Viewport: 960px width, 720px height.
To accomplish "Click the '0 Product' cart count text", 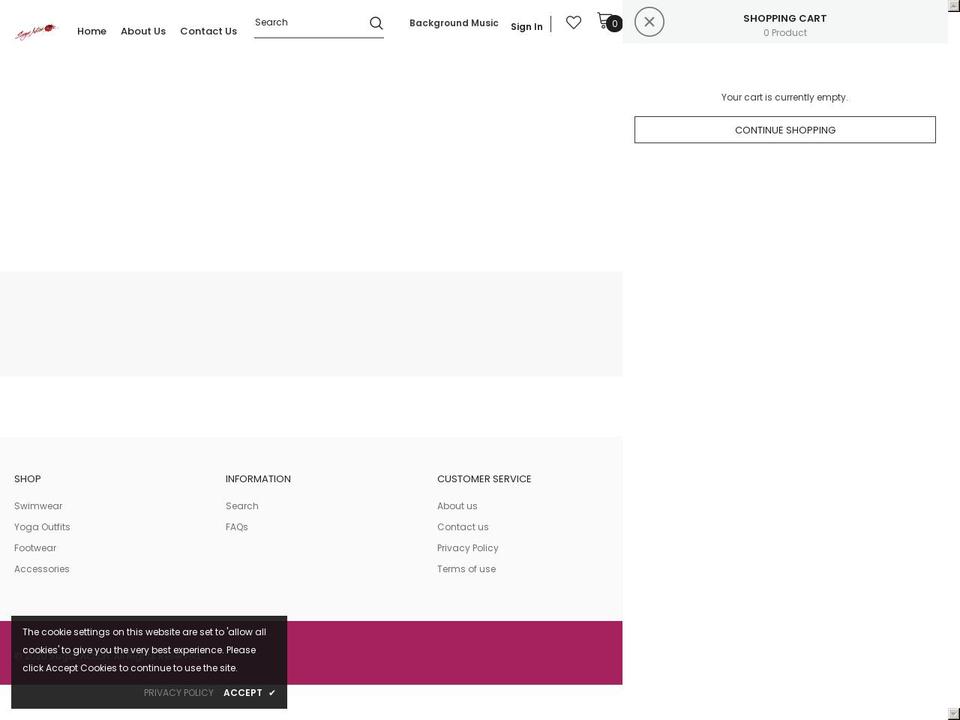I will [784, 33].
